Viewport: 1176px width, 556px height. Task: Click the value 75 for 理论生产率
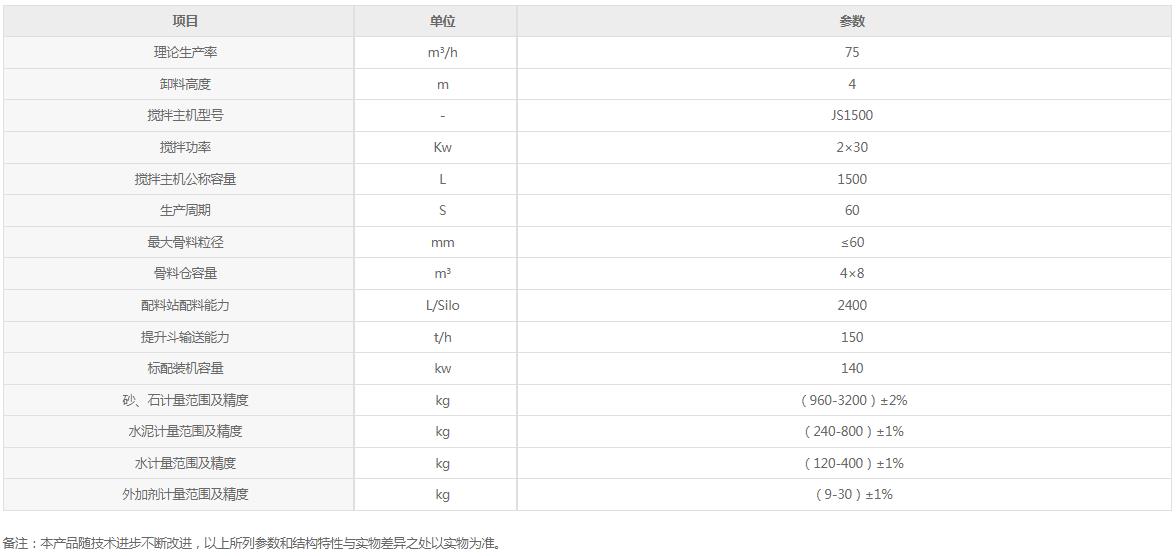coord(852,53)
